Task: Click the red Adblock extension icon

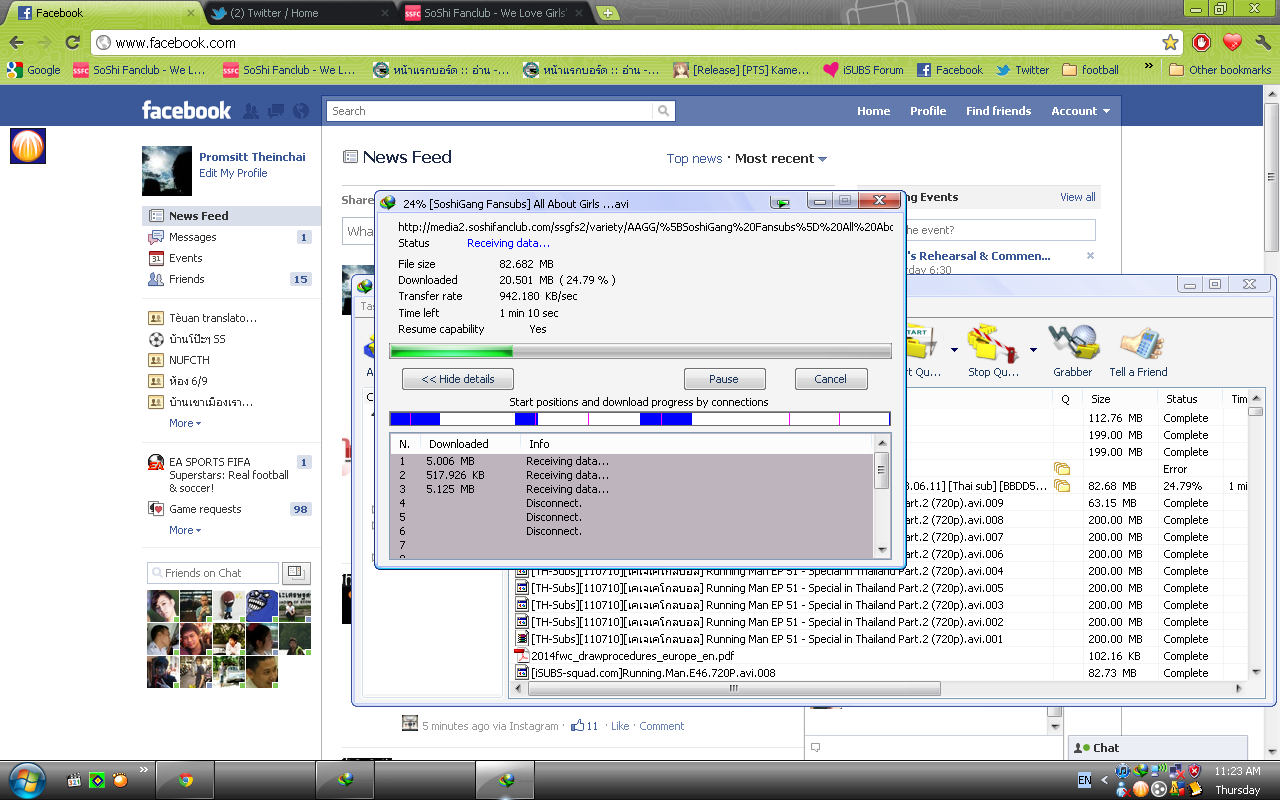Action: (1201, 42)
